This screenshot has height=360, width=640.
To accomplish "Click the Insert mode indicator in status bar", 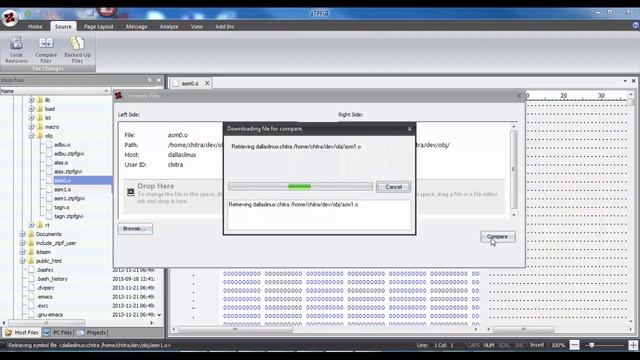I will [x=537, y=345].
